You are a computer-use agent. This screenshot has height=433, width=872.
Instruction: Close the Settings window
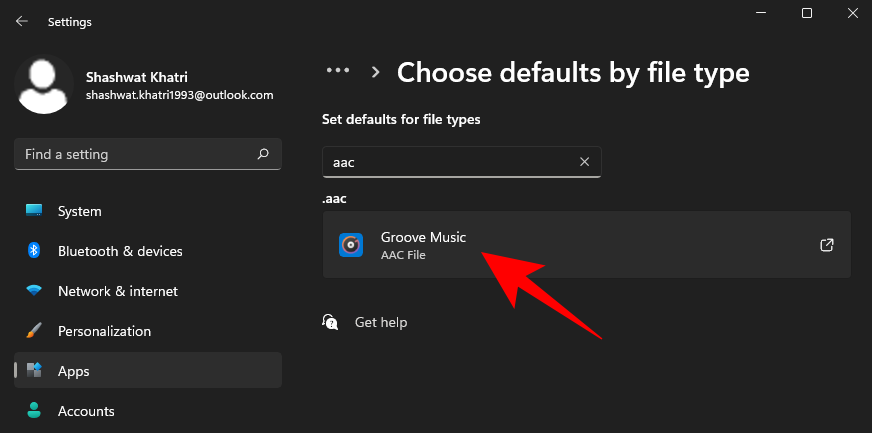[852, 13]
